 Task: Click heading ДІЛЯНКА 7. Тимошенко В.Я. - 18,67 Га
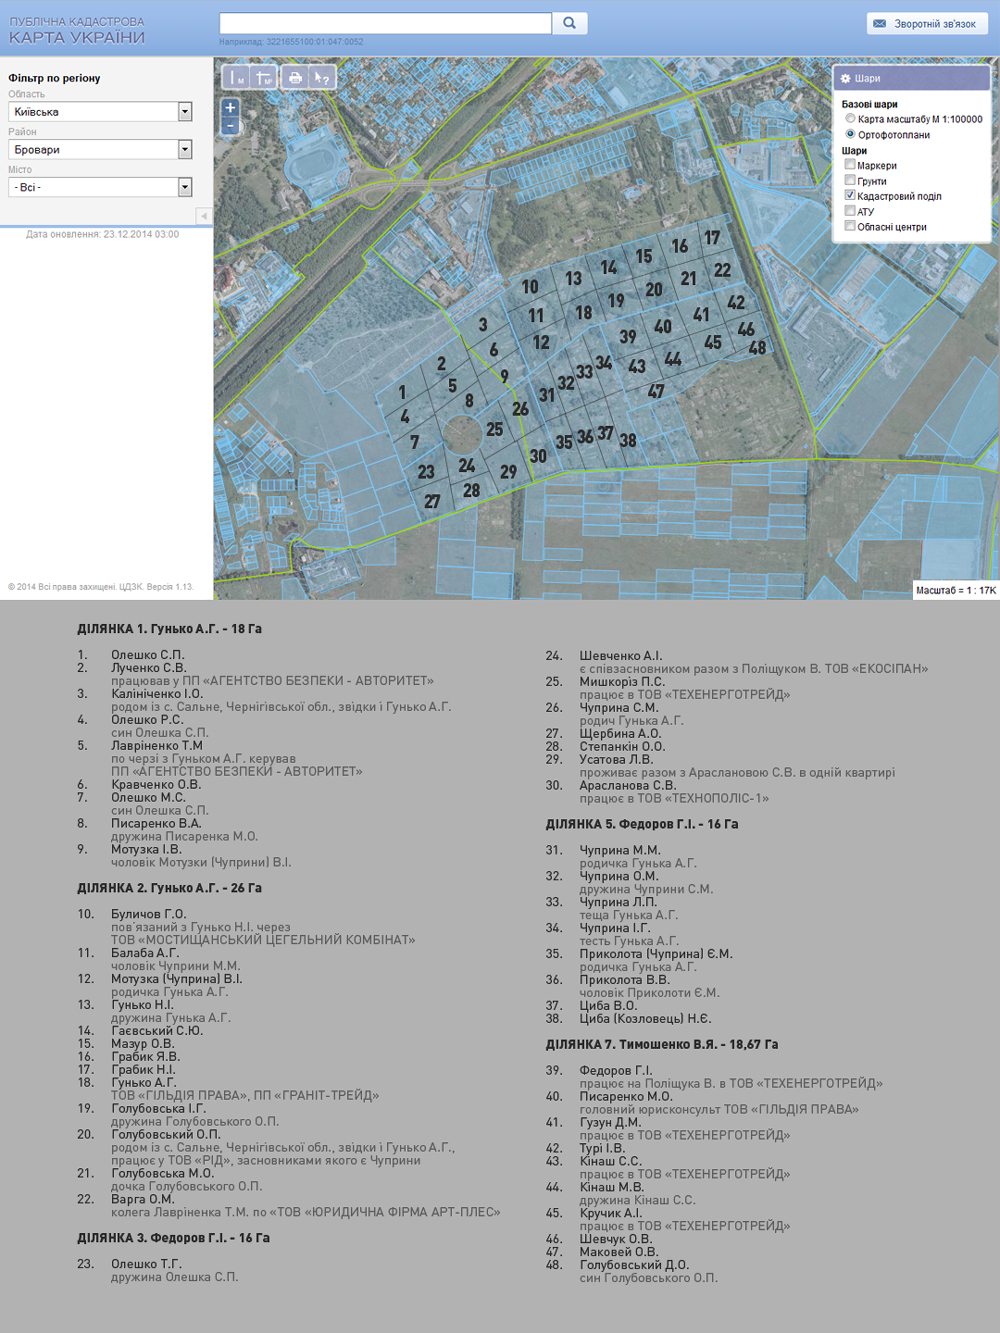(662, 1044)
